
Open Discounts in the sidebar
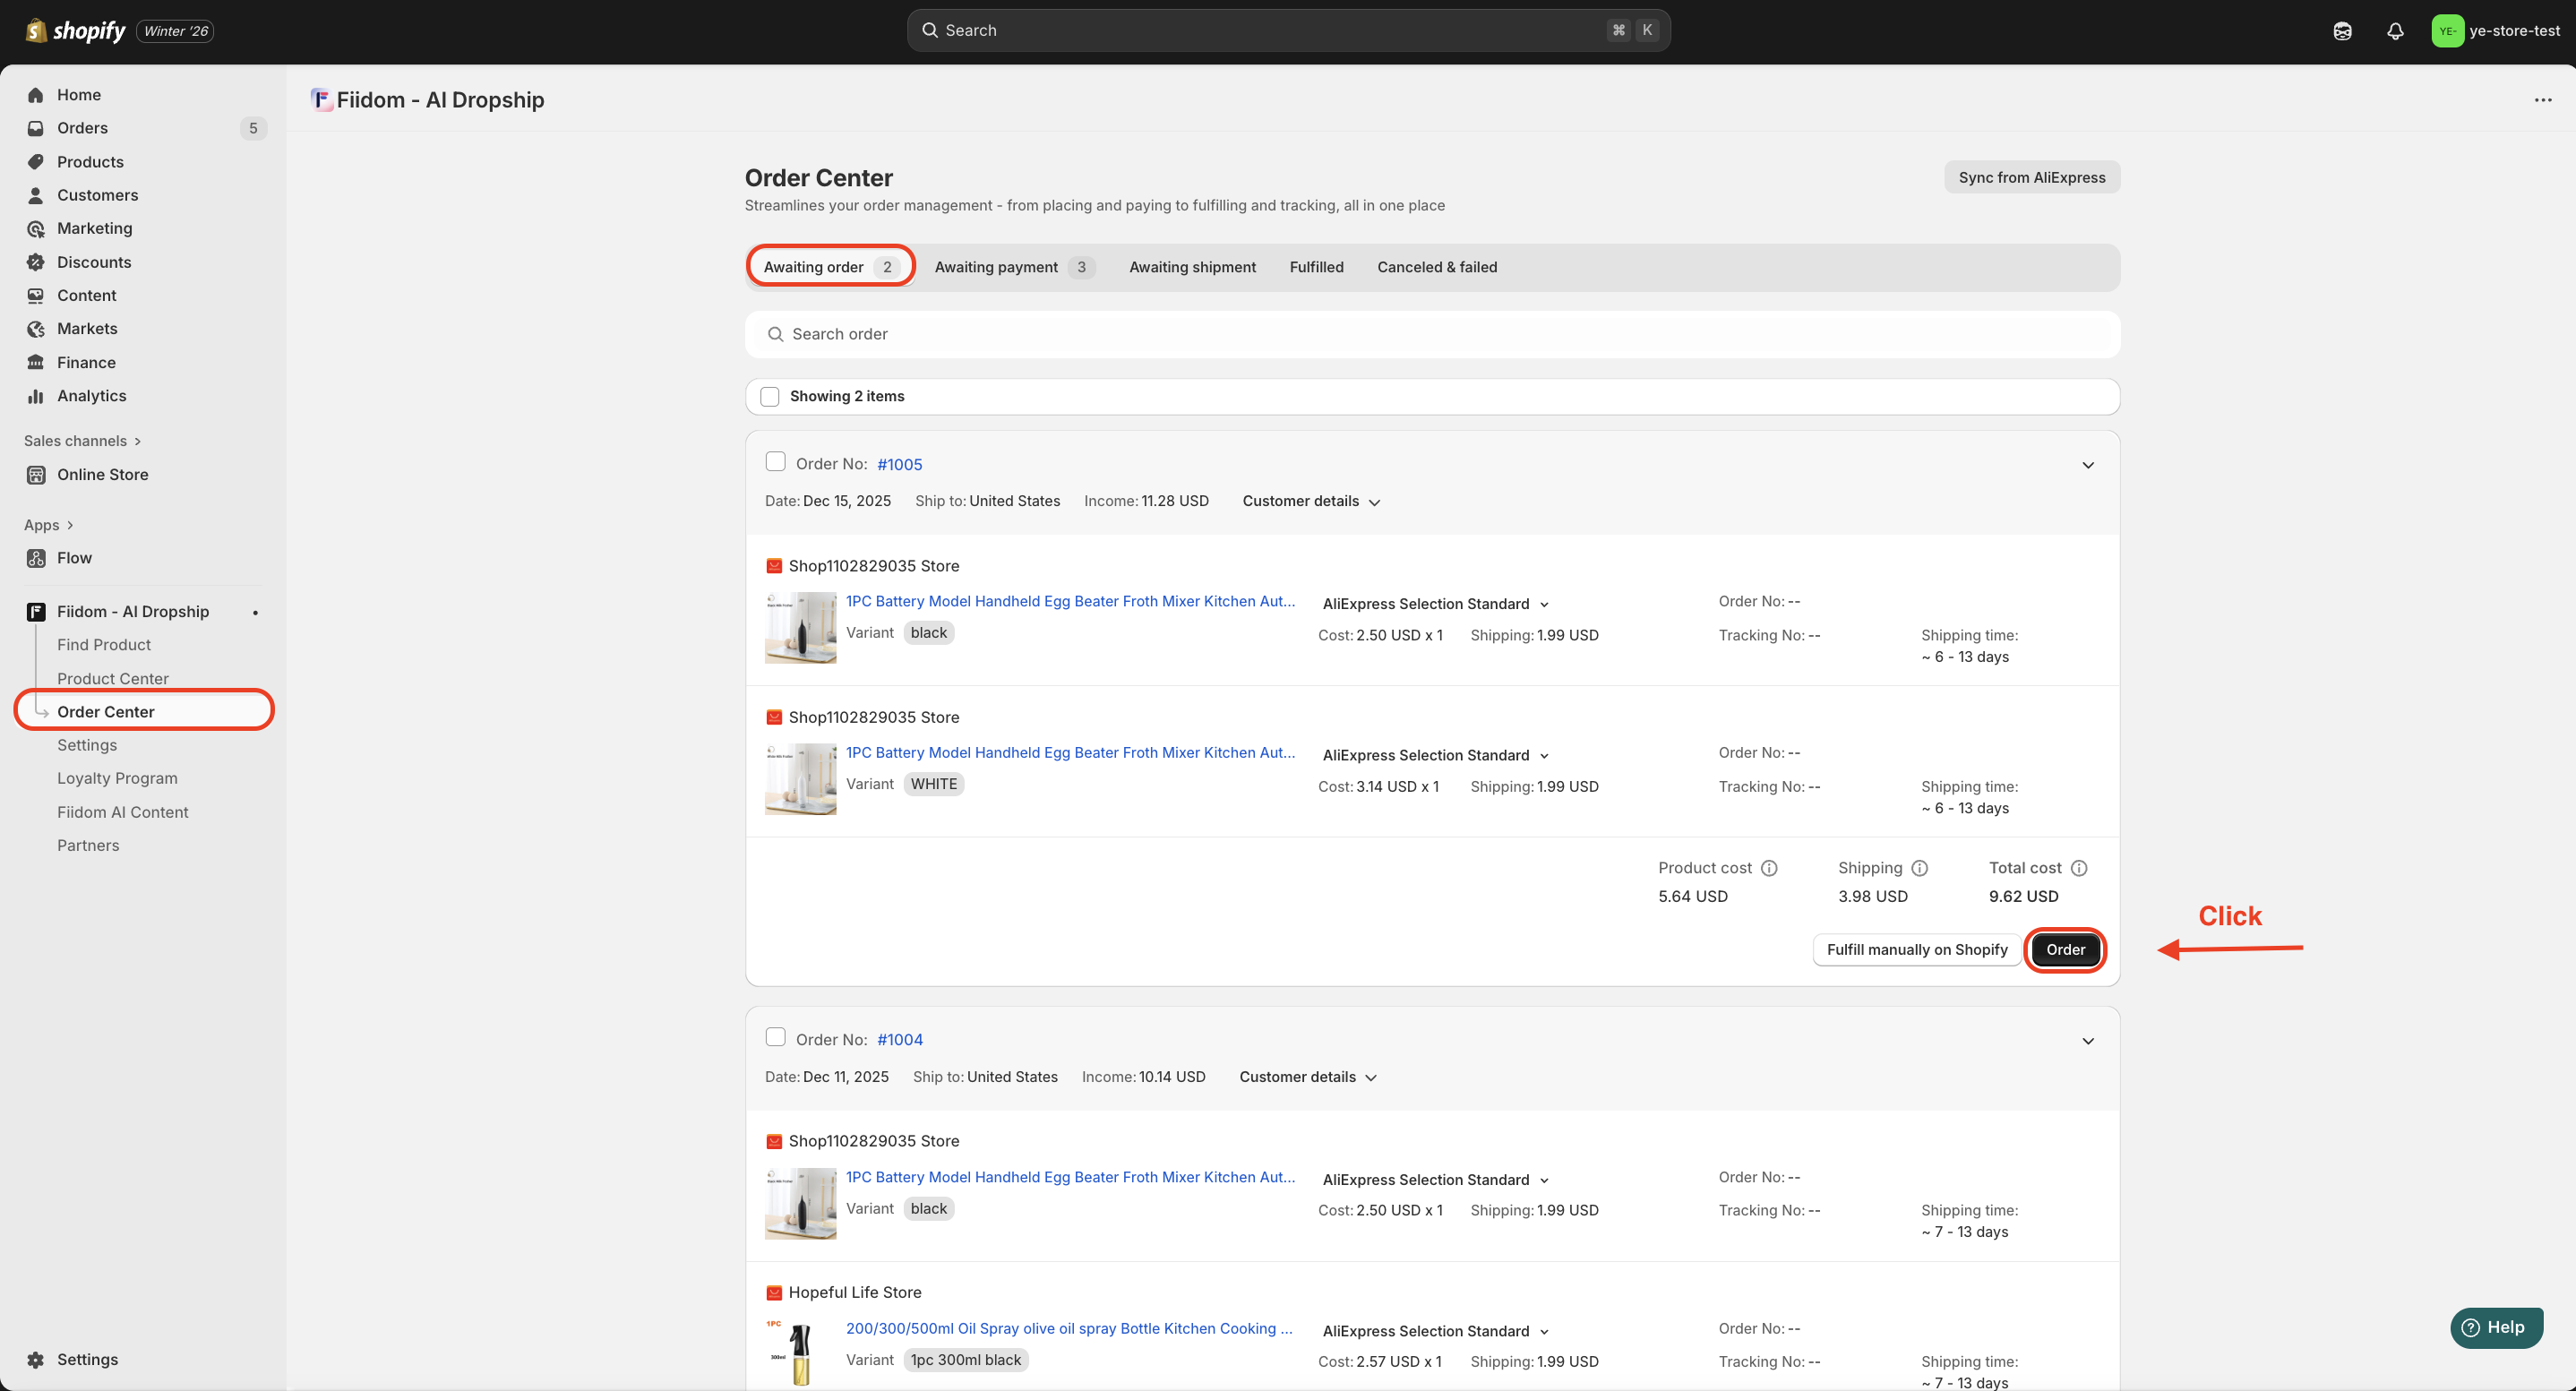click(x=94, y=262)
